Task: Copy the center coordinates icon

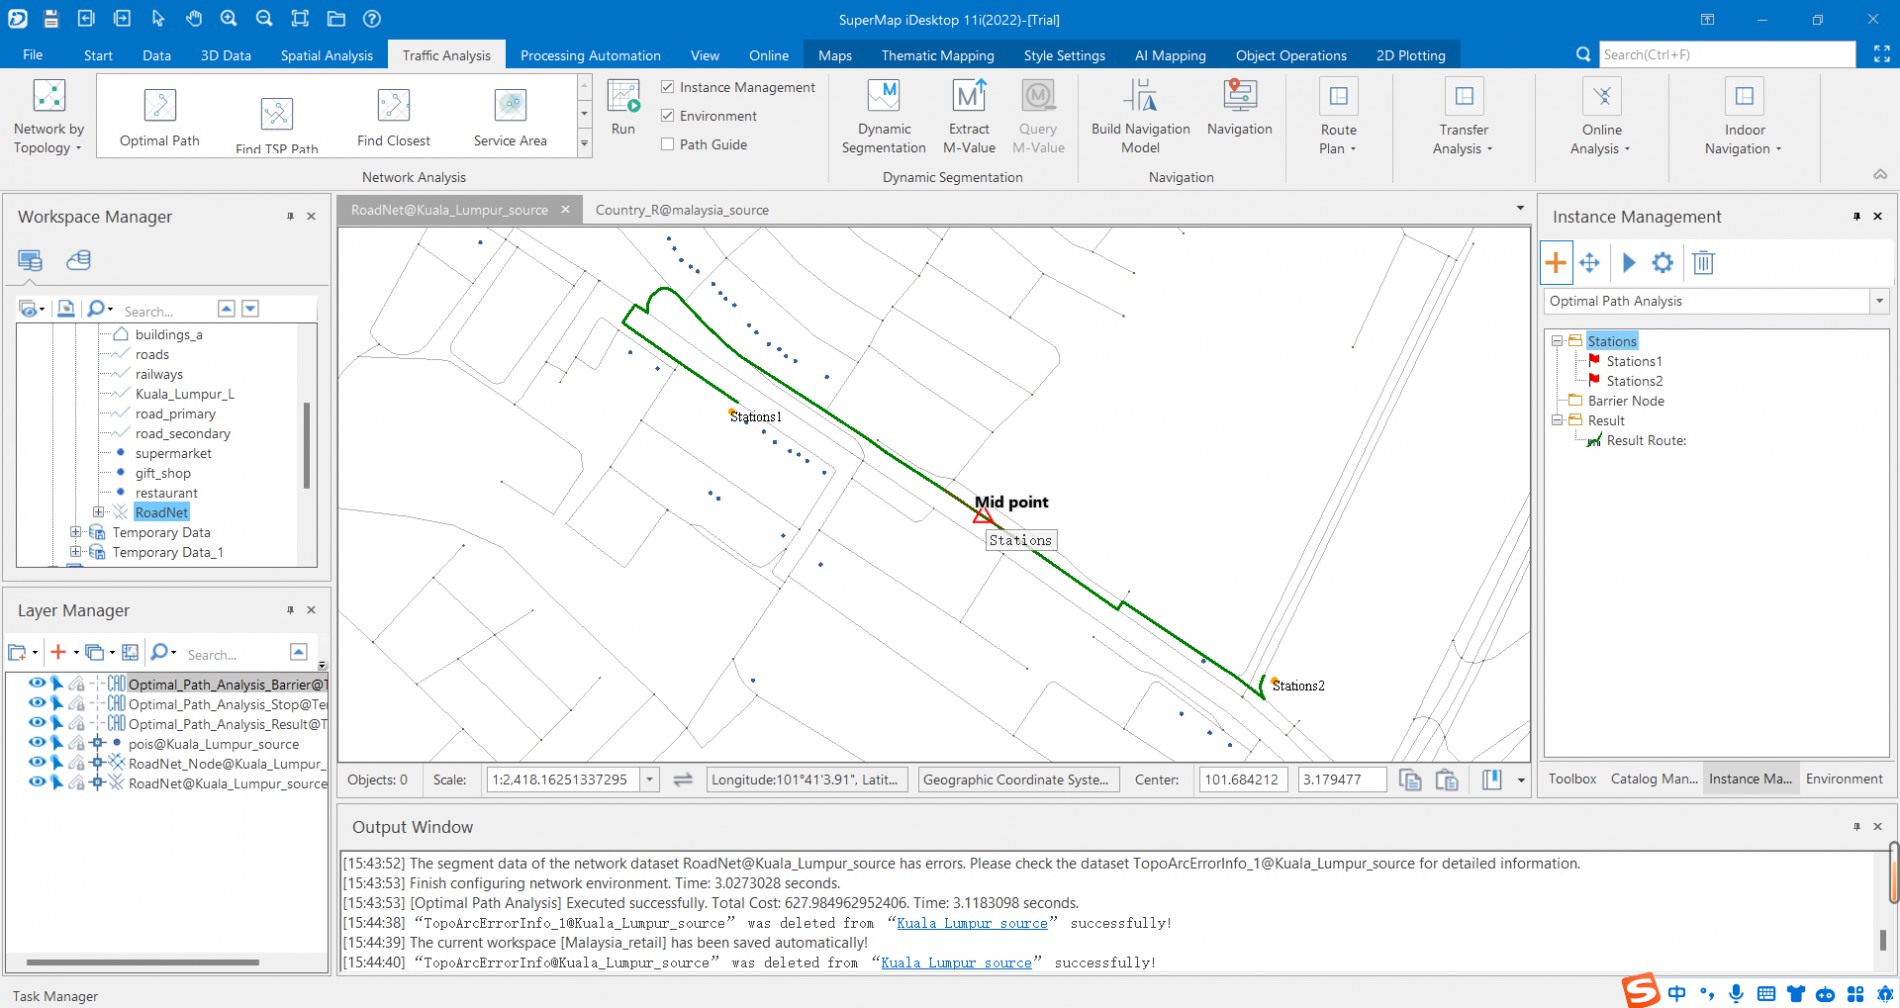Action: 1410,780
